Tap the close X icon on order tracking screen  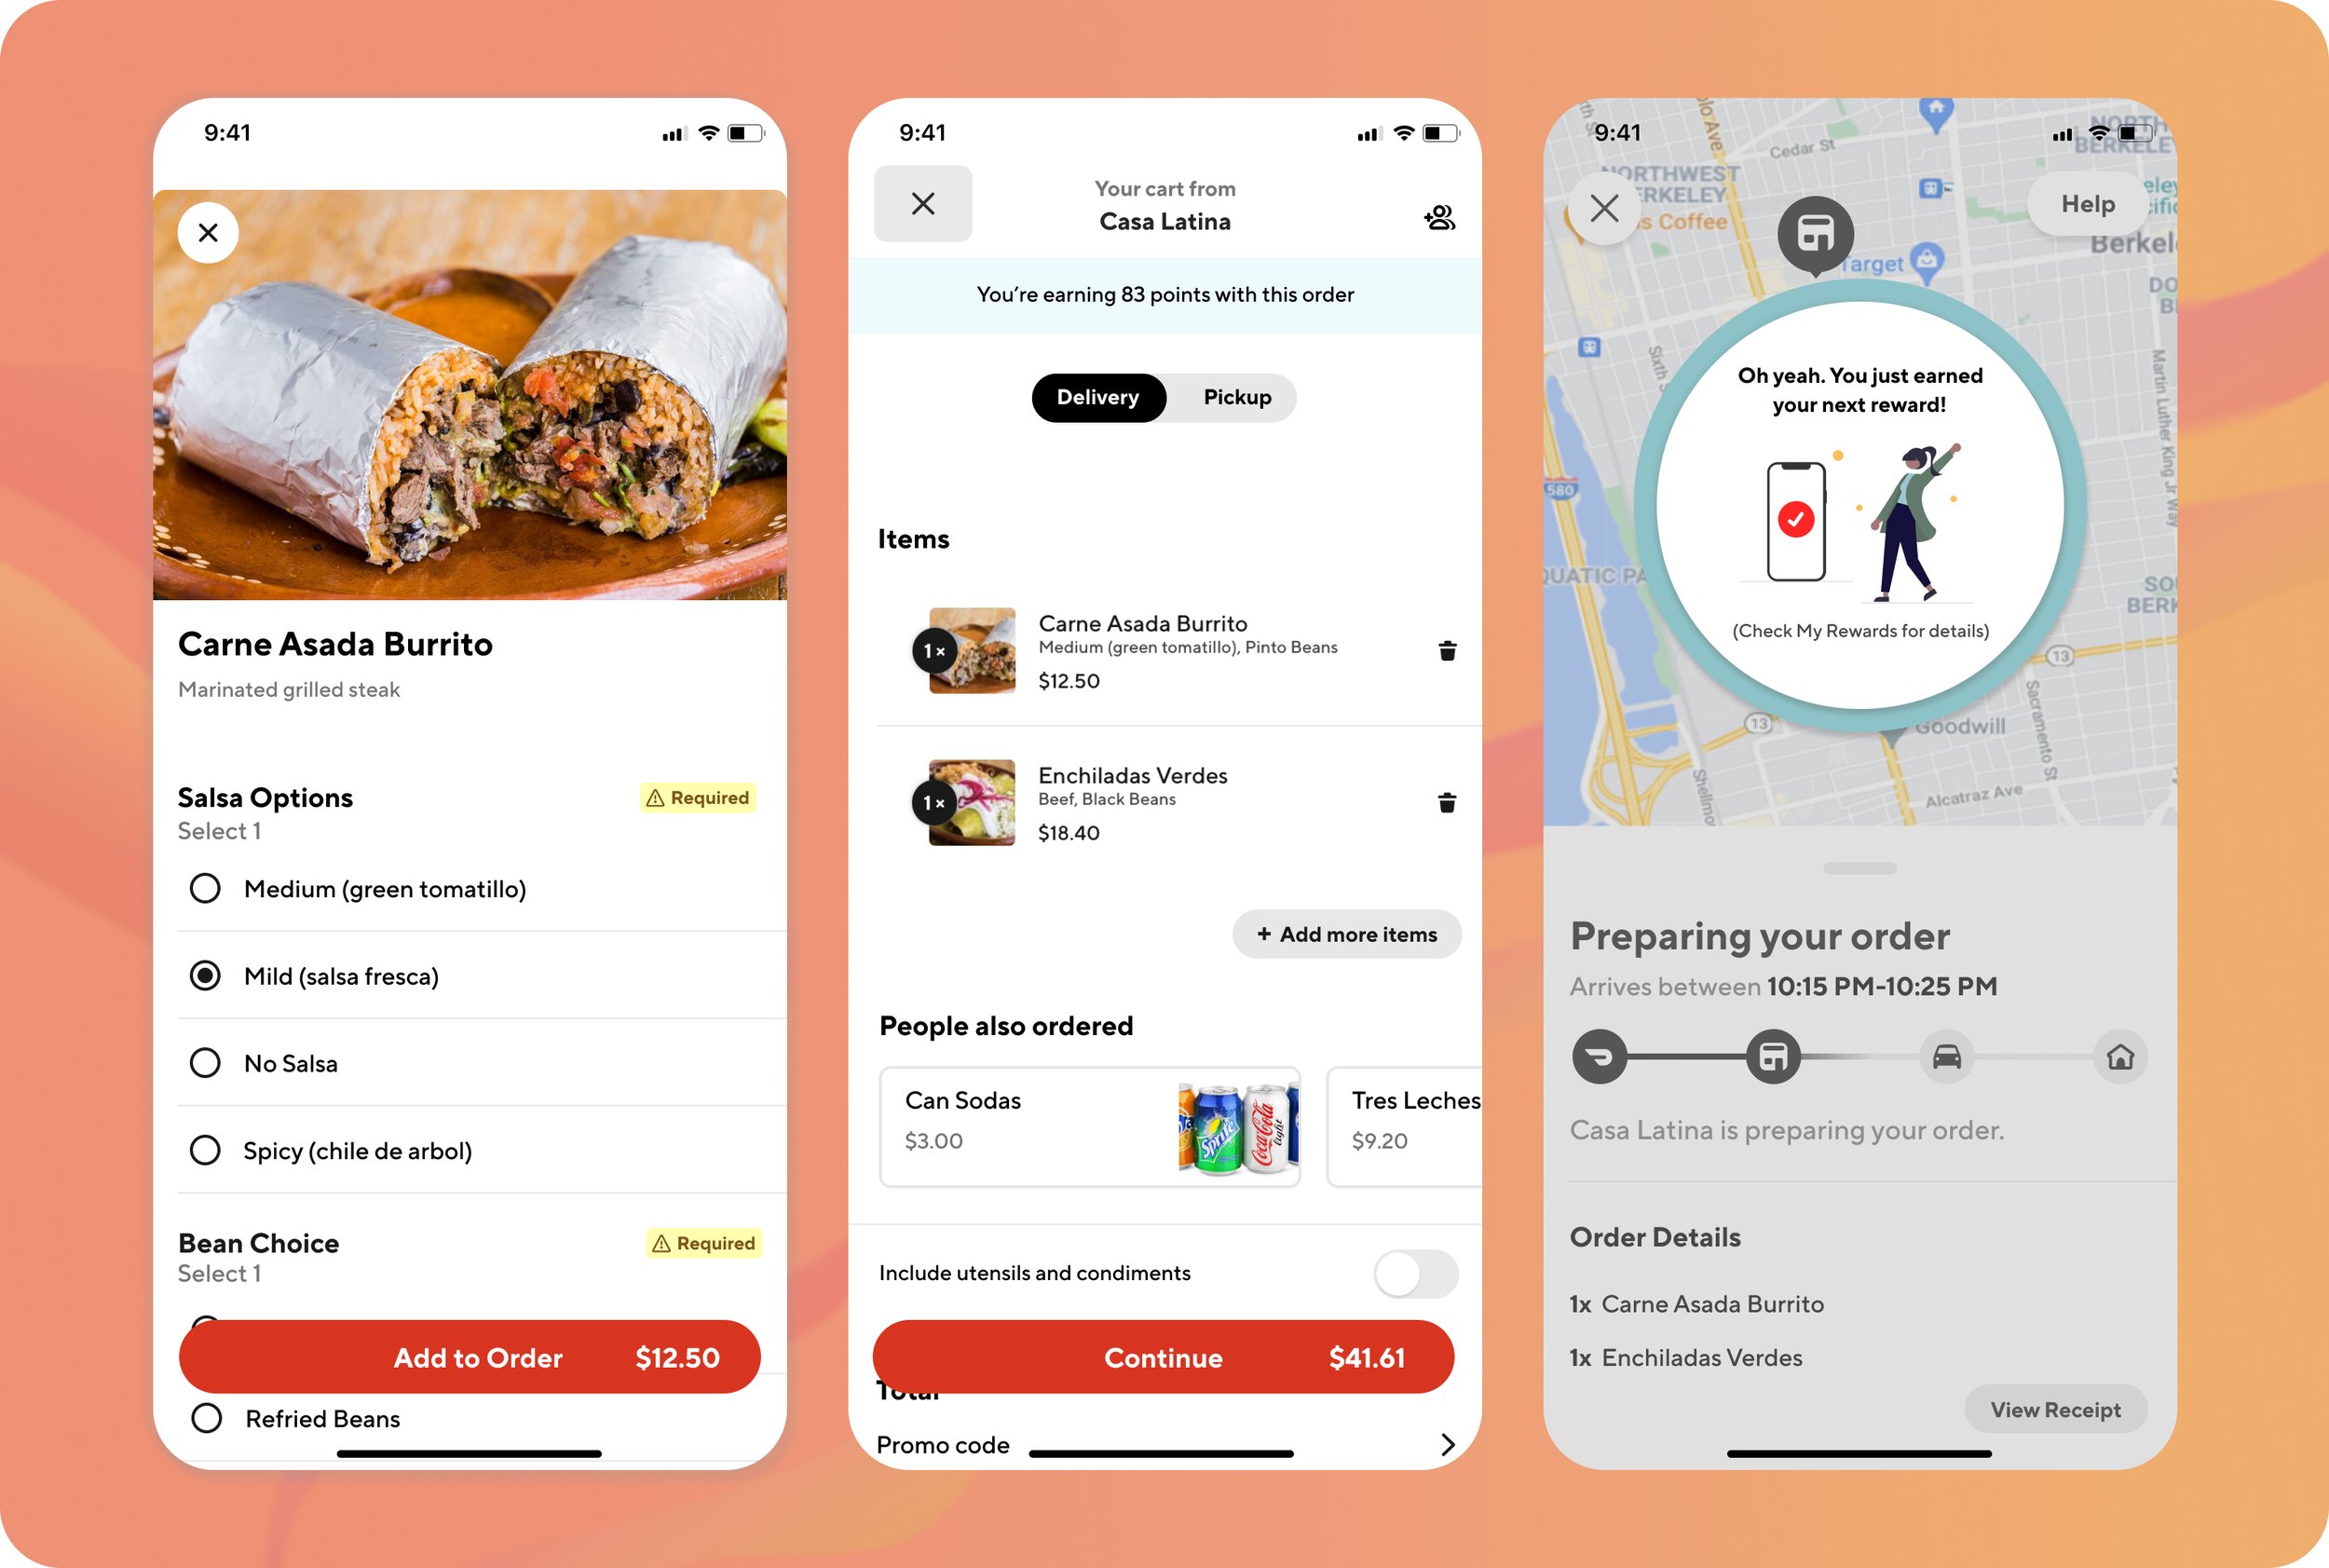click(1603, 209)
